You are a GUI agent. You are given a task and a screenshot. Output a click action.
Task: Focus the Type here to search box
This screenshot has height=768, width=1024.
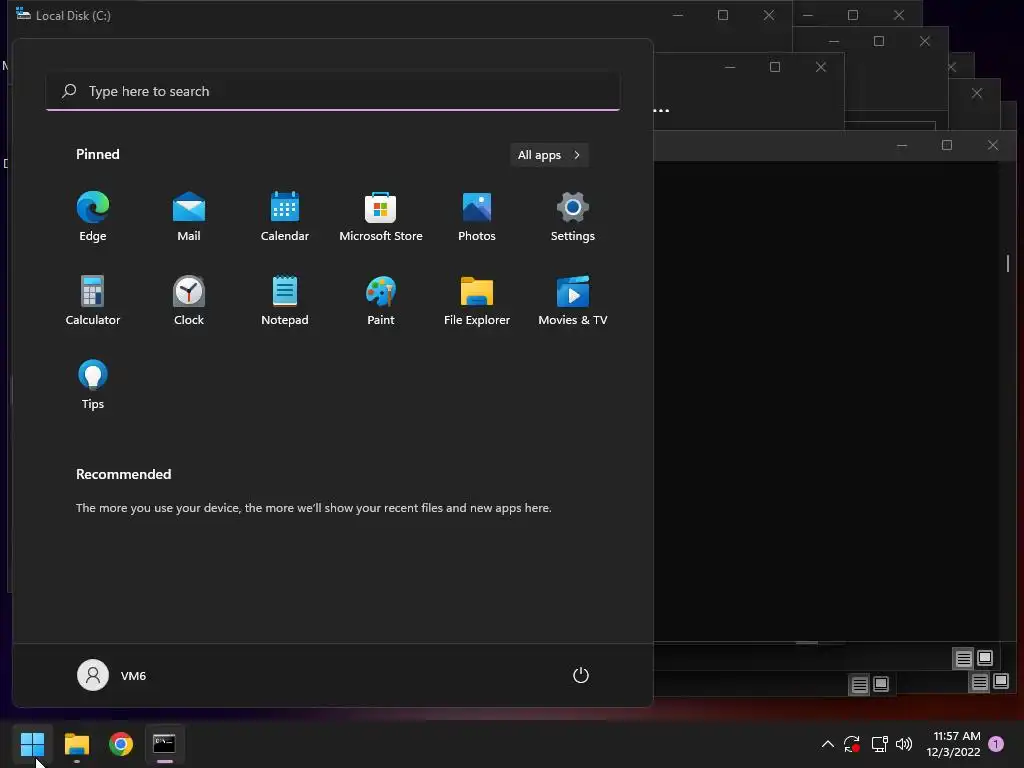[333, 91]
